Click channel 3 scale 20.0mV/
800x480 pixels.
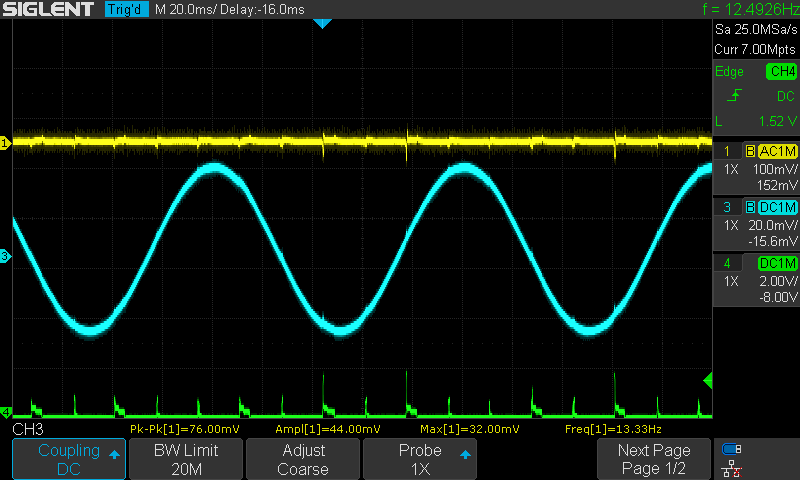coord(773,225)
